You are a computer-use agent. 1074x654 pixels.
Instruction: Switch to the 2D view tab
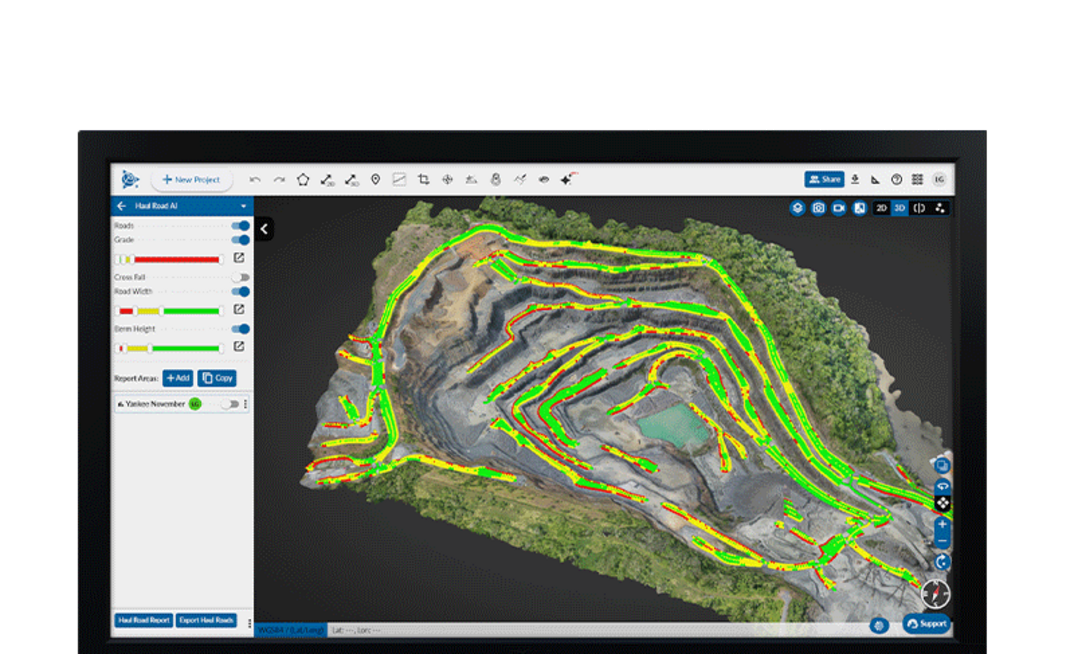coord(882,208)
